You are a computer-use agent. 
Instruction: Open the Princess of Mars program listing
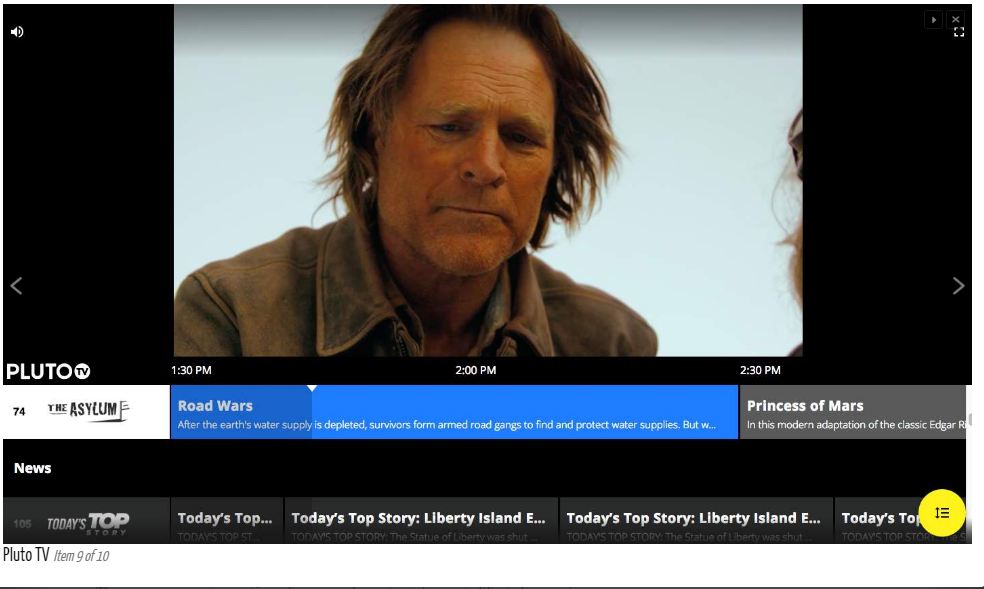pos(853,412)
